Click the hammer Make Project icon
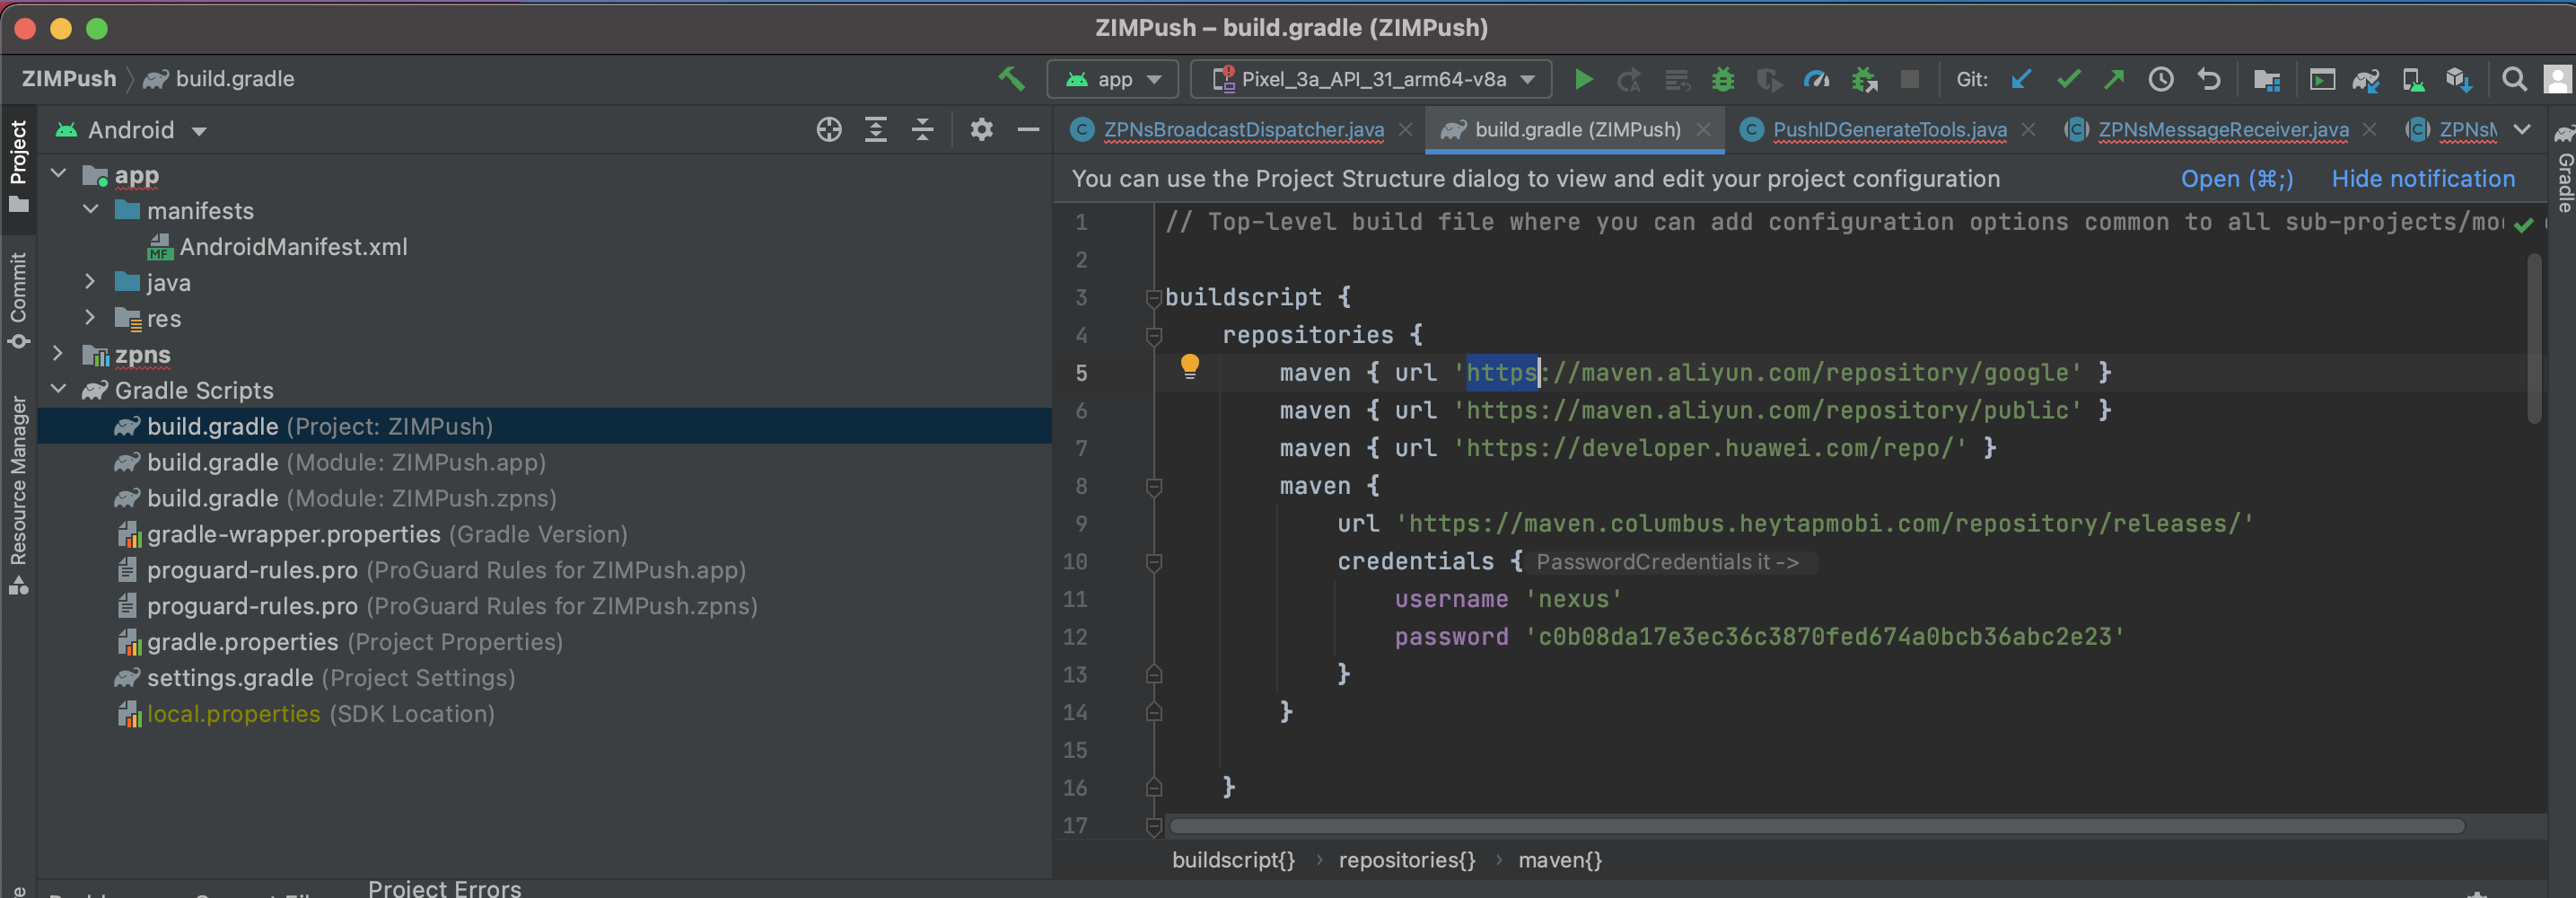Screen dimensions: 2576x898 [x=1011, y=79]
